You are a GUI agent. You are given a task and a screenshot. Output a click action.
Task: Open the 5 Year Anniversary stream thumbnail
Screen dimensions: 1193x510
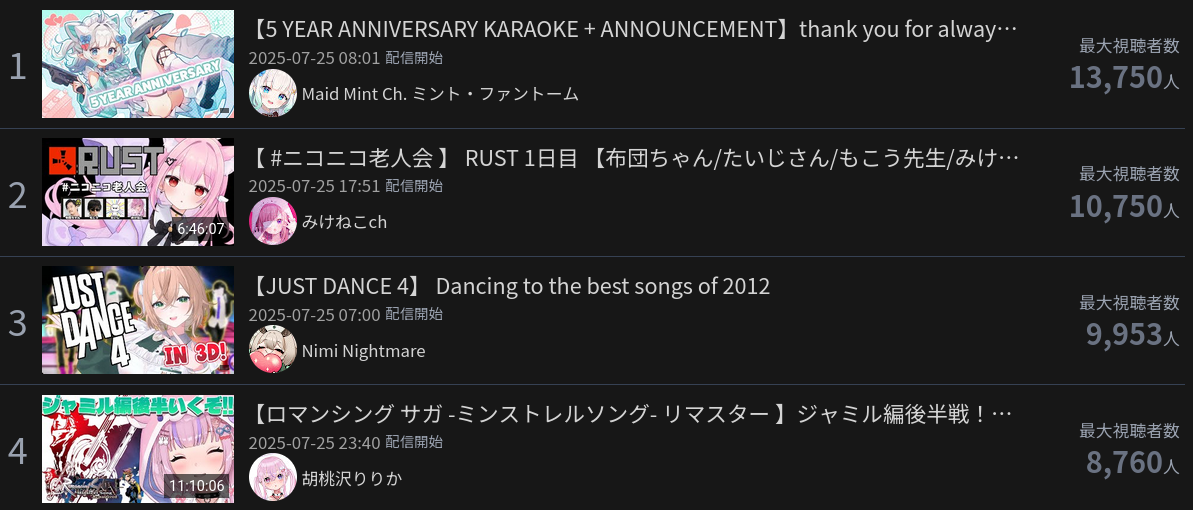(x=138, y=64)
